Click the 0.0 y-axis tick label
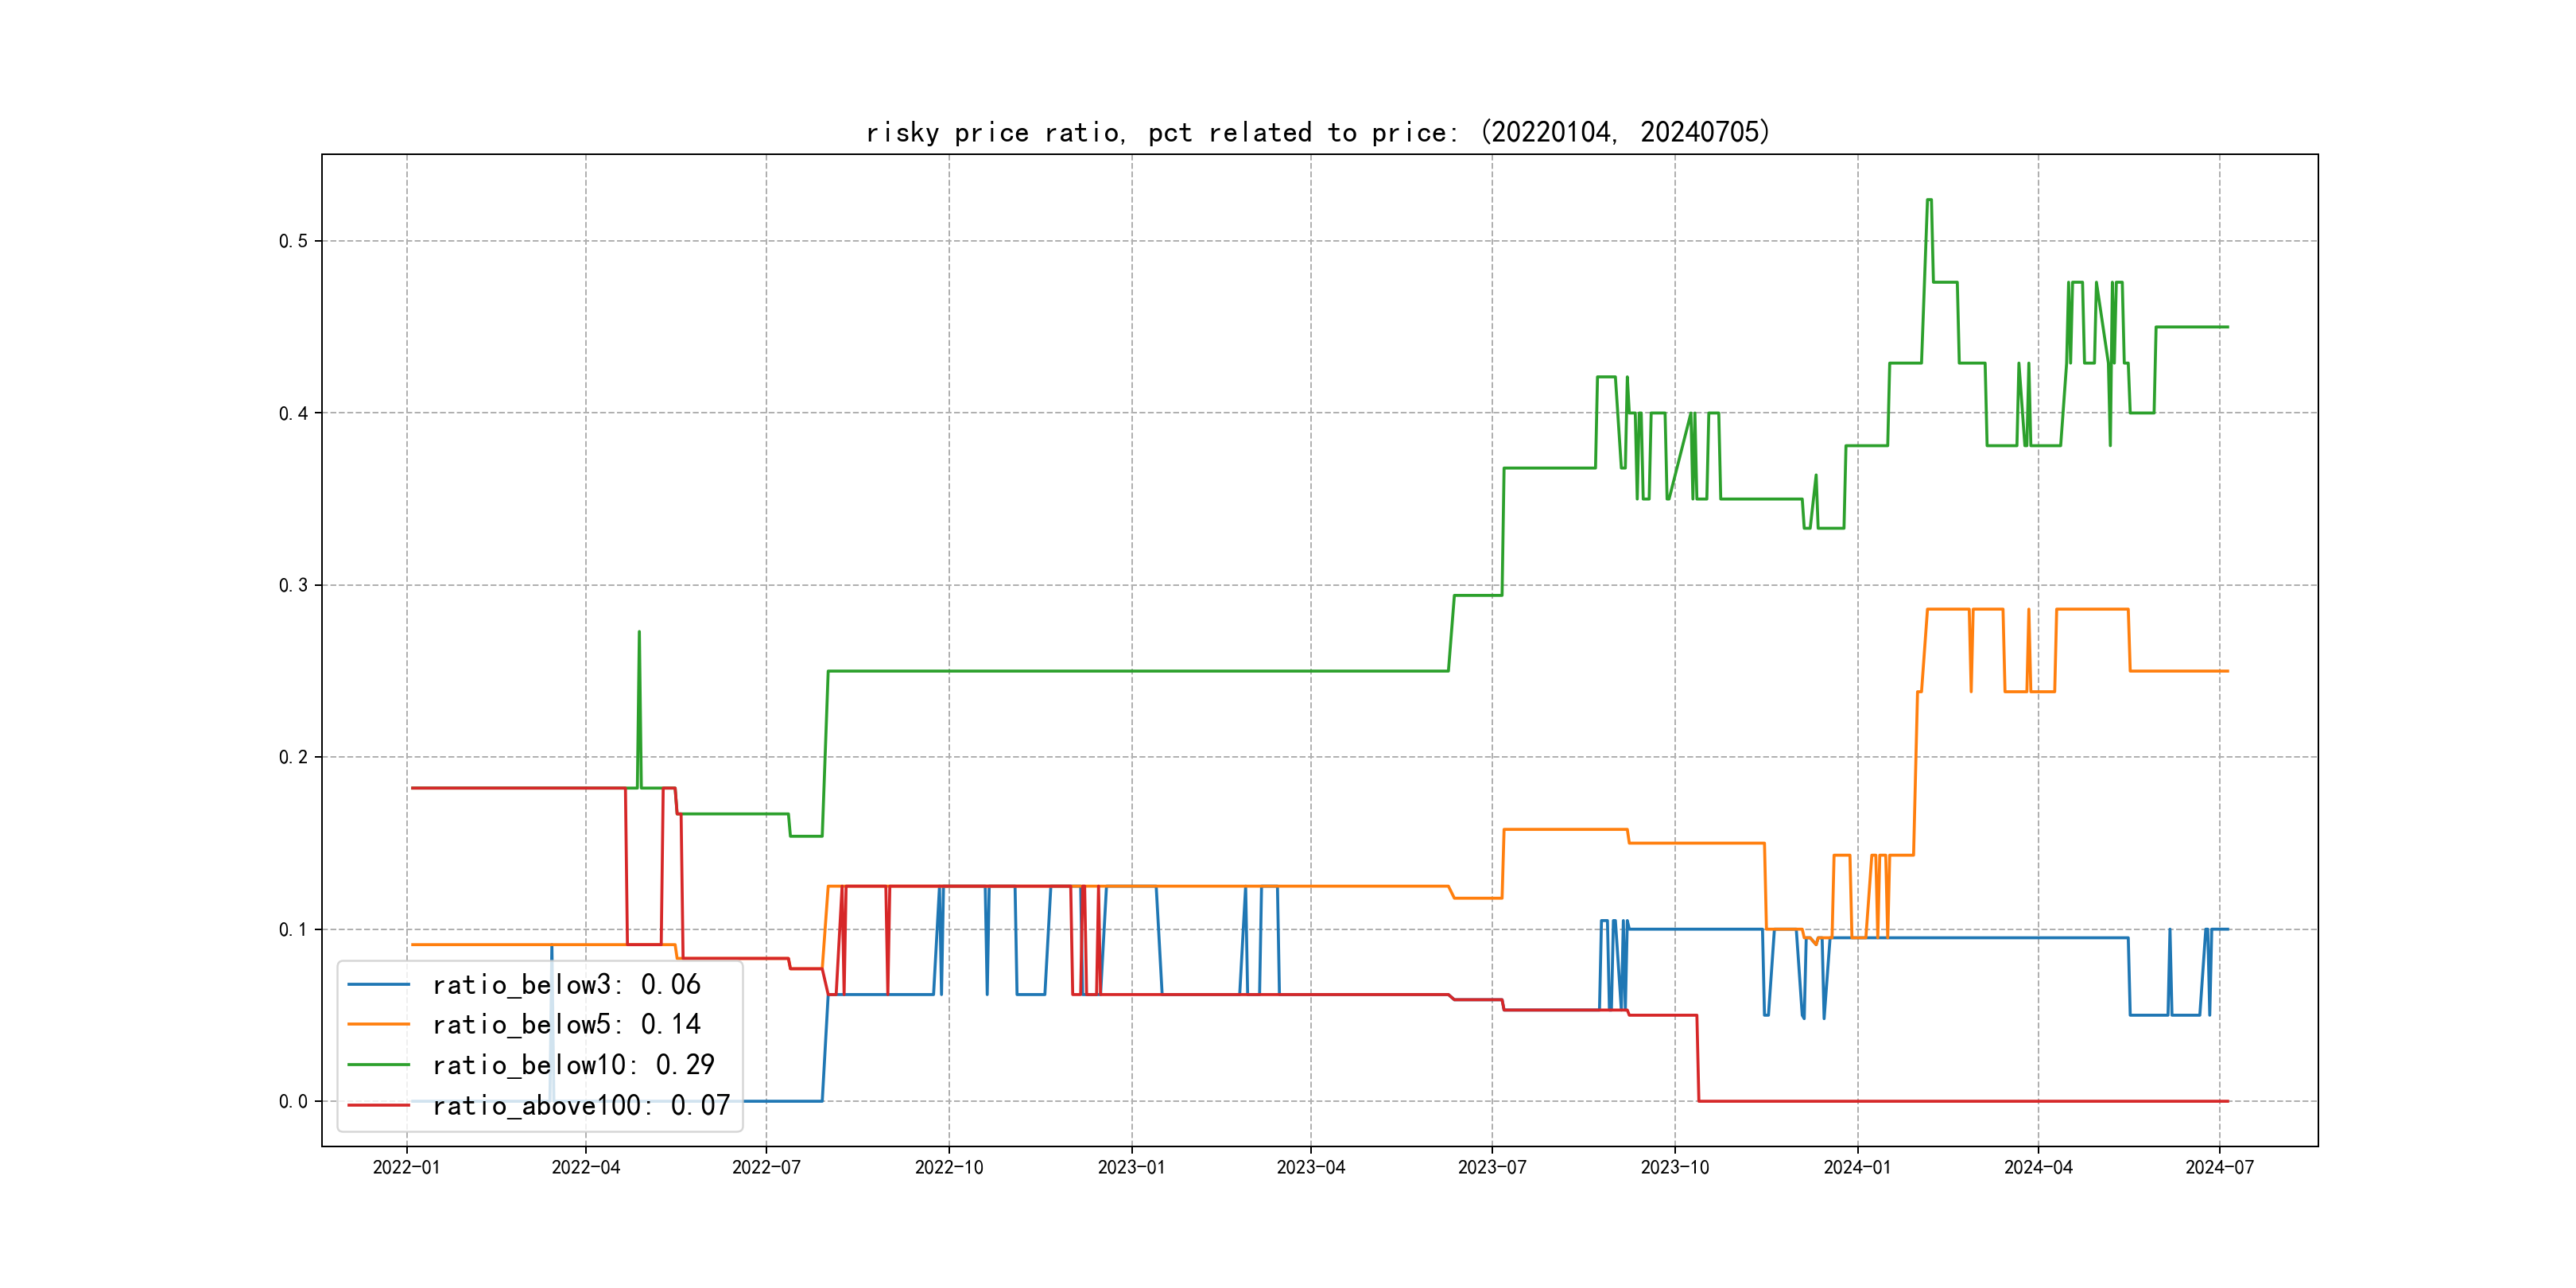 pyautogui.click(x=293, y=1101)
